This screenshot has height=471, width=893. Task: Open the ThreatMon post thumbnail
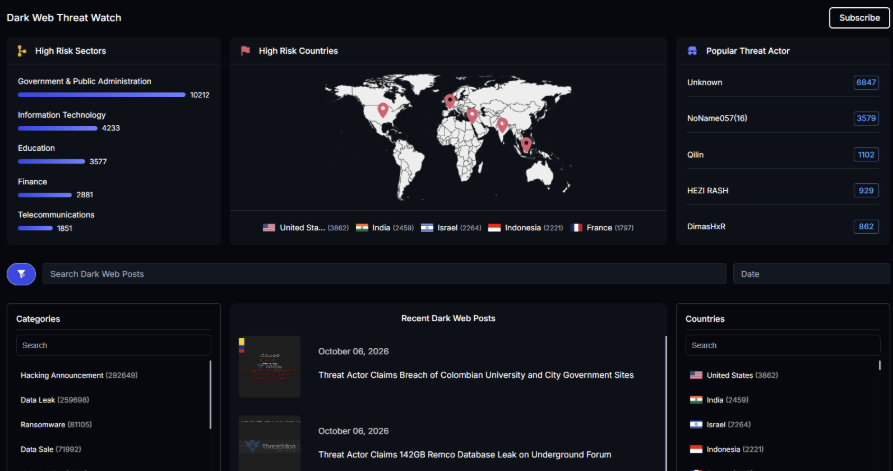point(269,444)
